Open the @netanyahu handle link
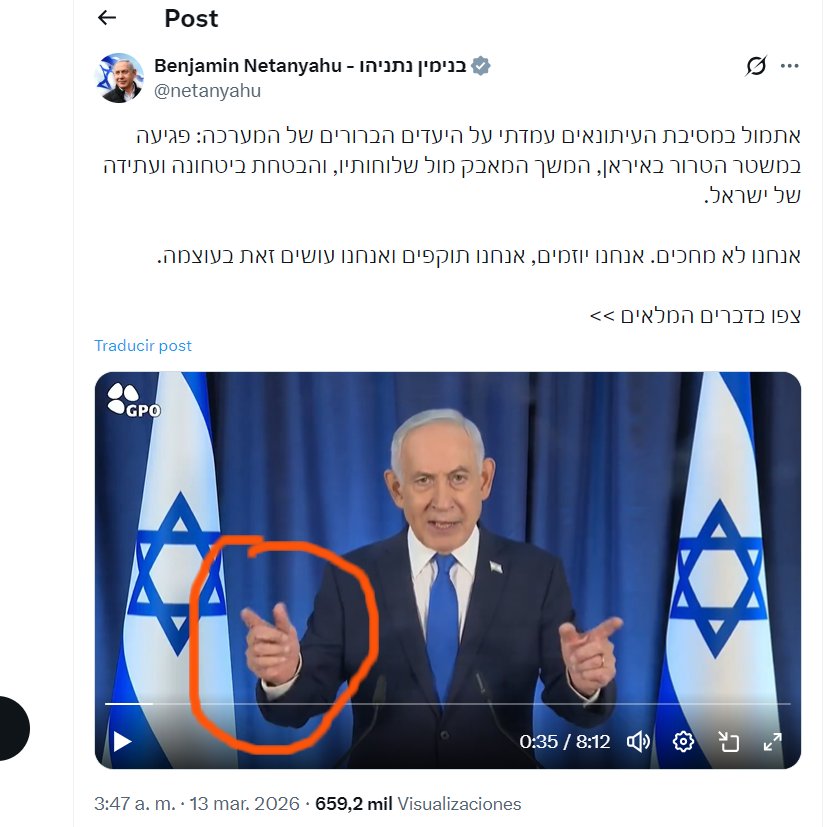The width and height of the screenshot is (836, 827). point(207,91)
